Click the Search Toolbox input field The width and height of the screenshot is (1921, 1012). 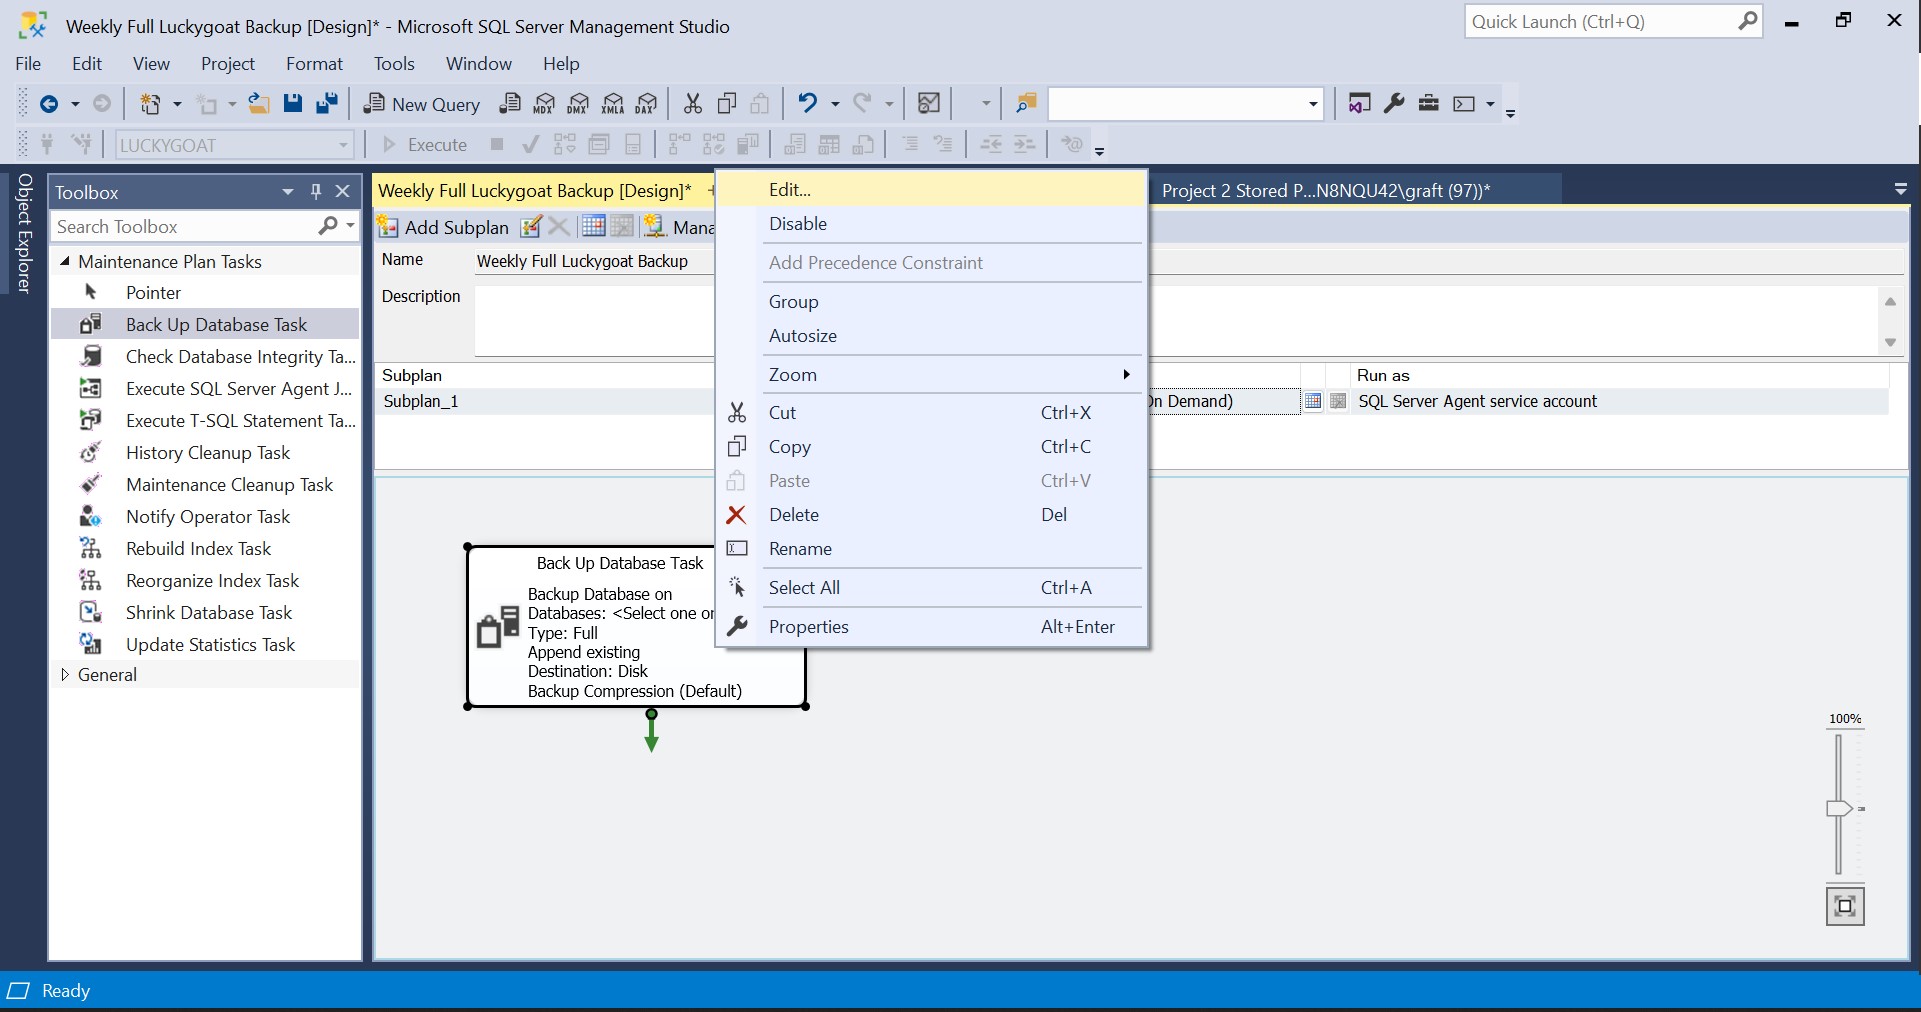coord(185,227)
